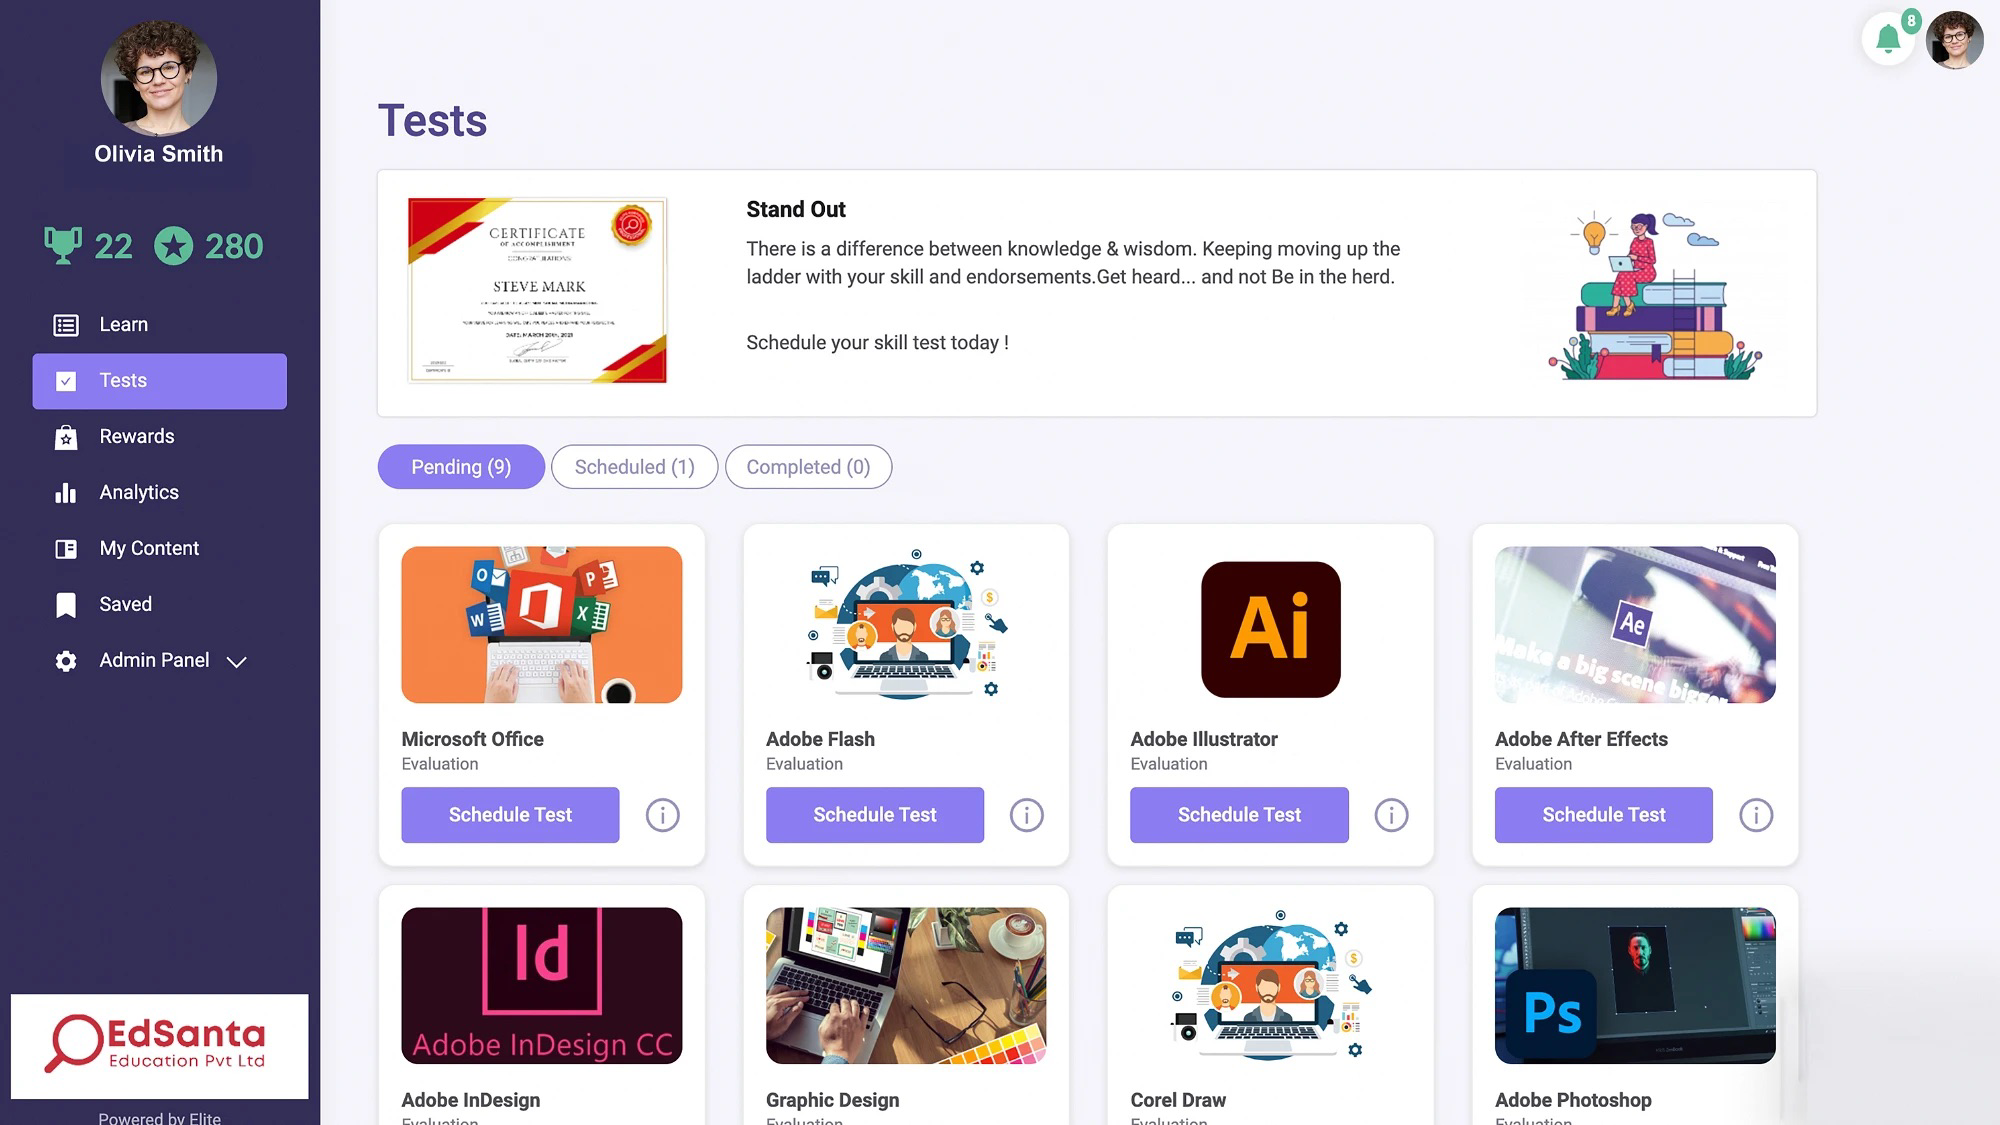Click Olivia Smith's profile picture
The width and height of the screenshot is (2000, 1125).
coord(157,80)
